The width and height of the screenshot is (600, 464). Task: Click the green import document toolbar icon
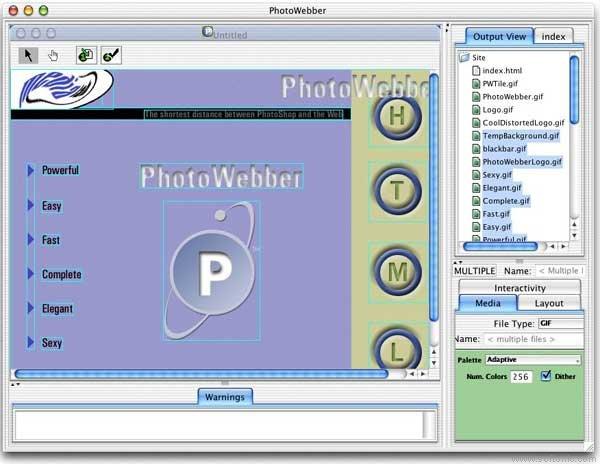86,55
